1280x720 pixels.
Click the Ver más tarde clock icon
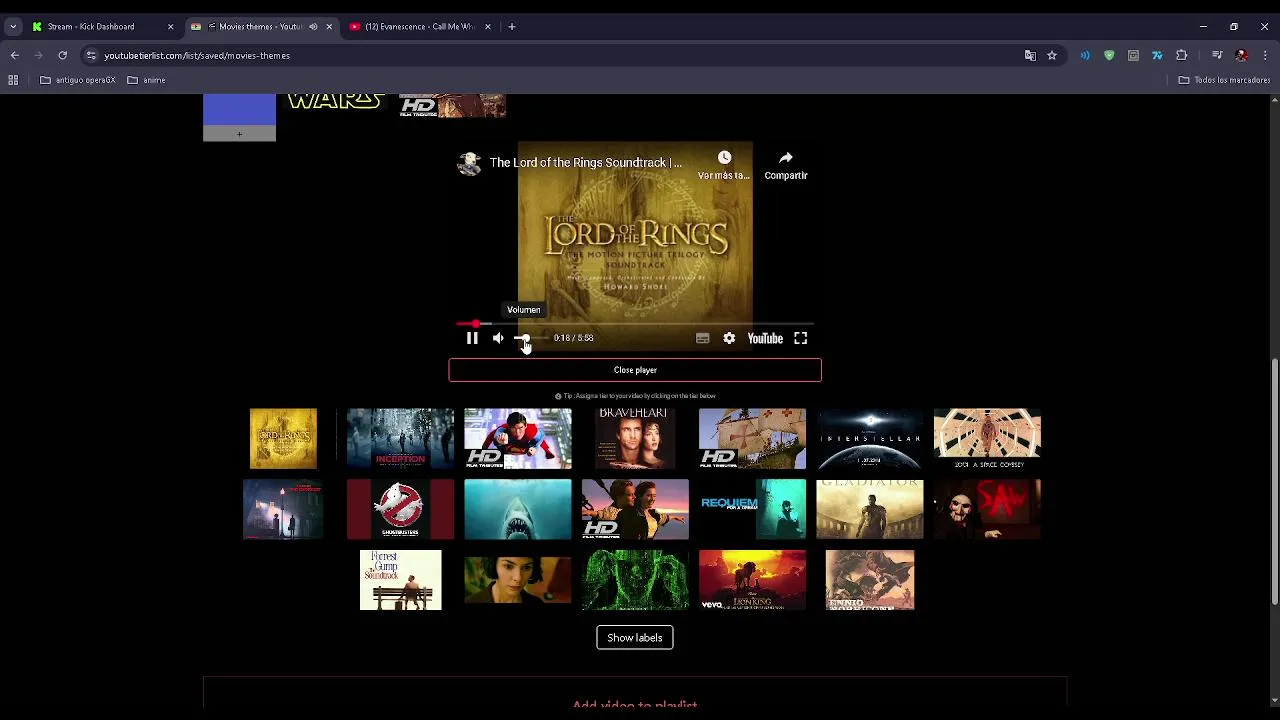[724, 158]
